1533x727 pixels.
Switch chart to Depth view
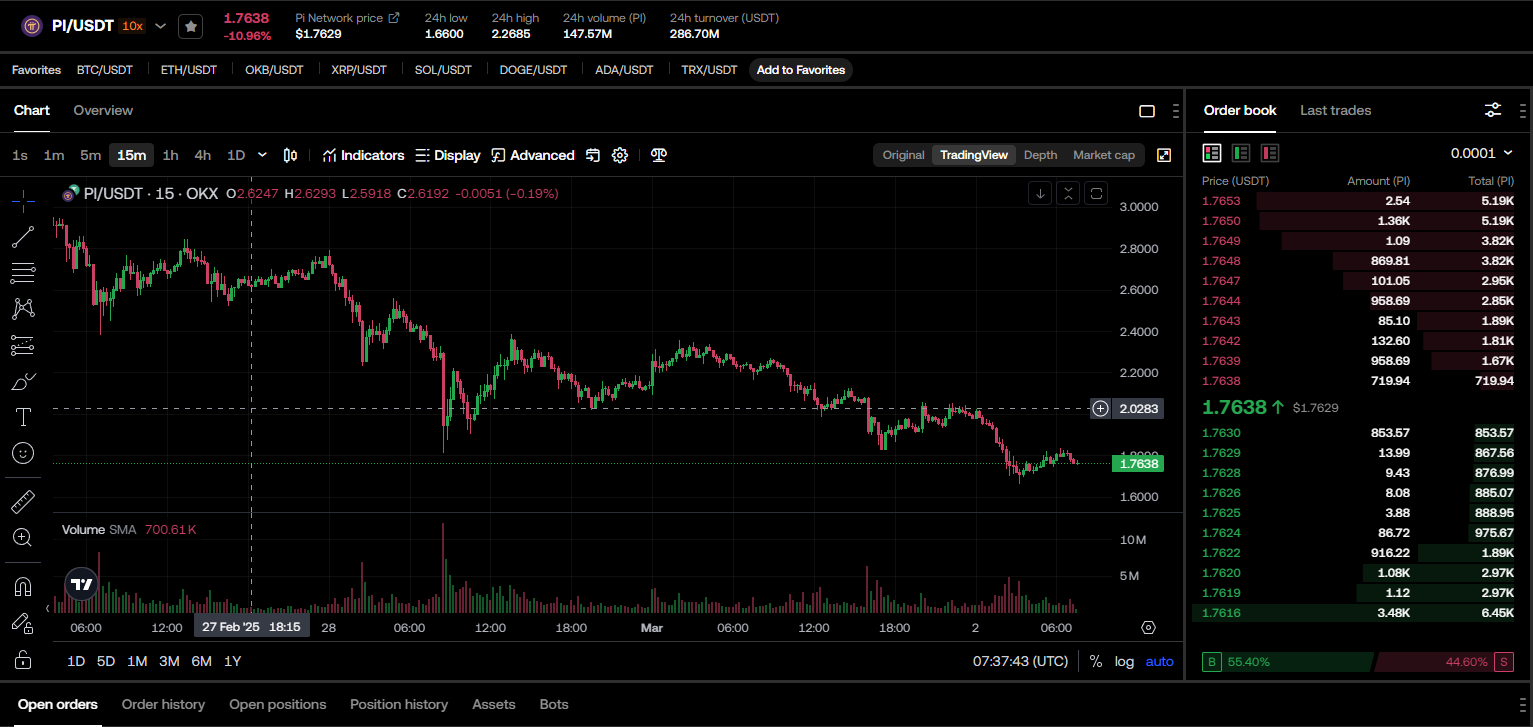pyautogui.click(x=1040, y=155)
